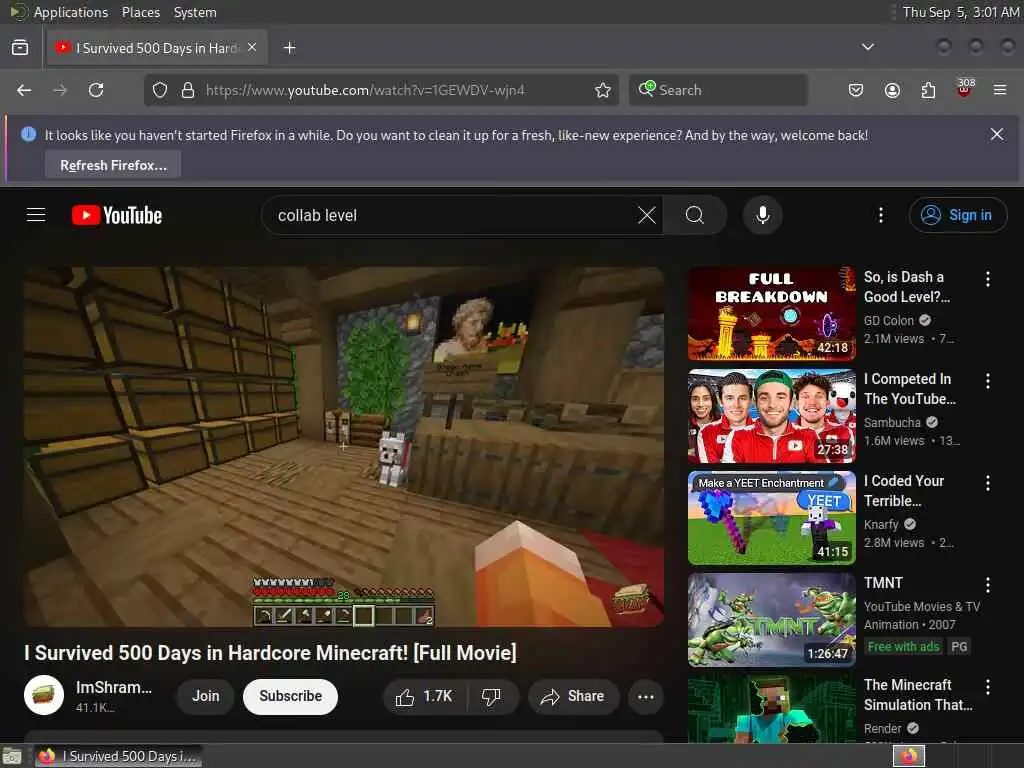
Task: Go back with the browser back arrow
Action: 24,90
